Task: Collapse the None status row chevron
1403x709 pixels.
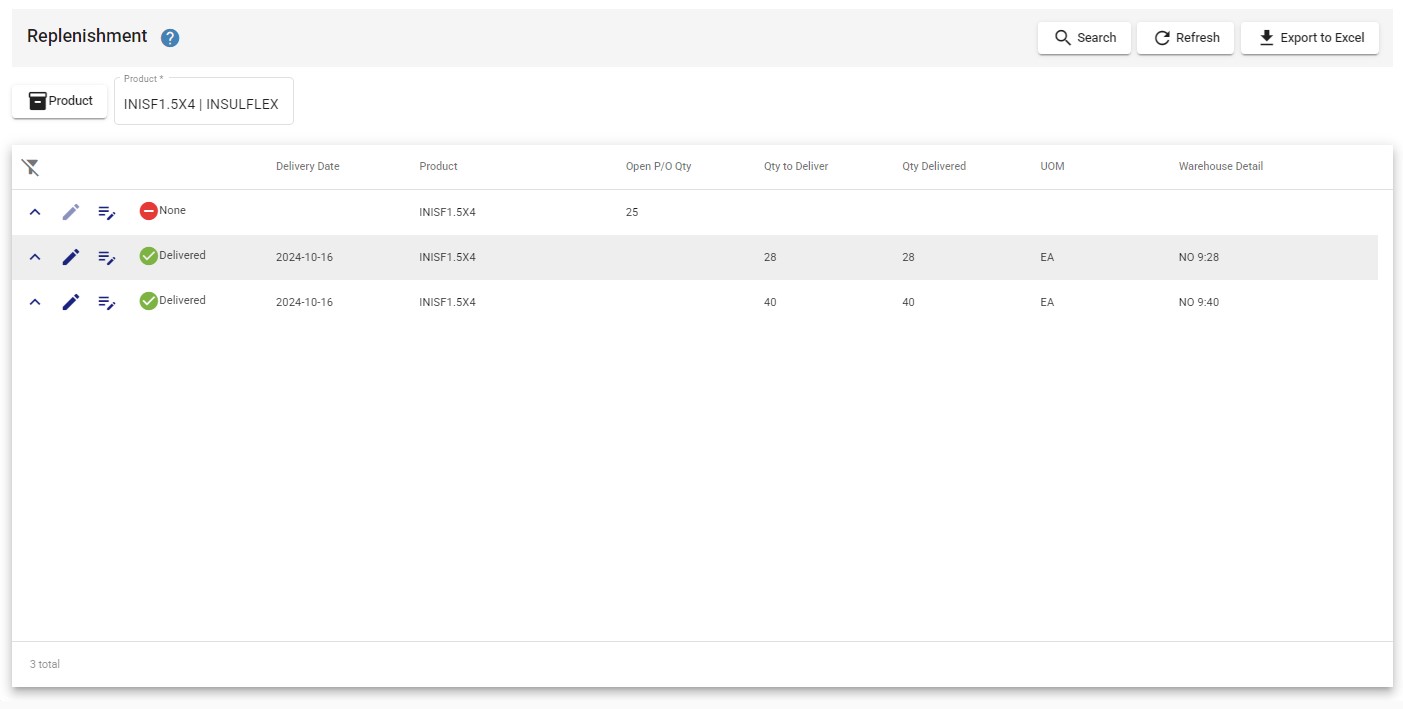Action: click(x=35, y=212)
